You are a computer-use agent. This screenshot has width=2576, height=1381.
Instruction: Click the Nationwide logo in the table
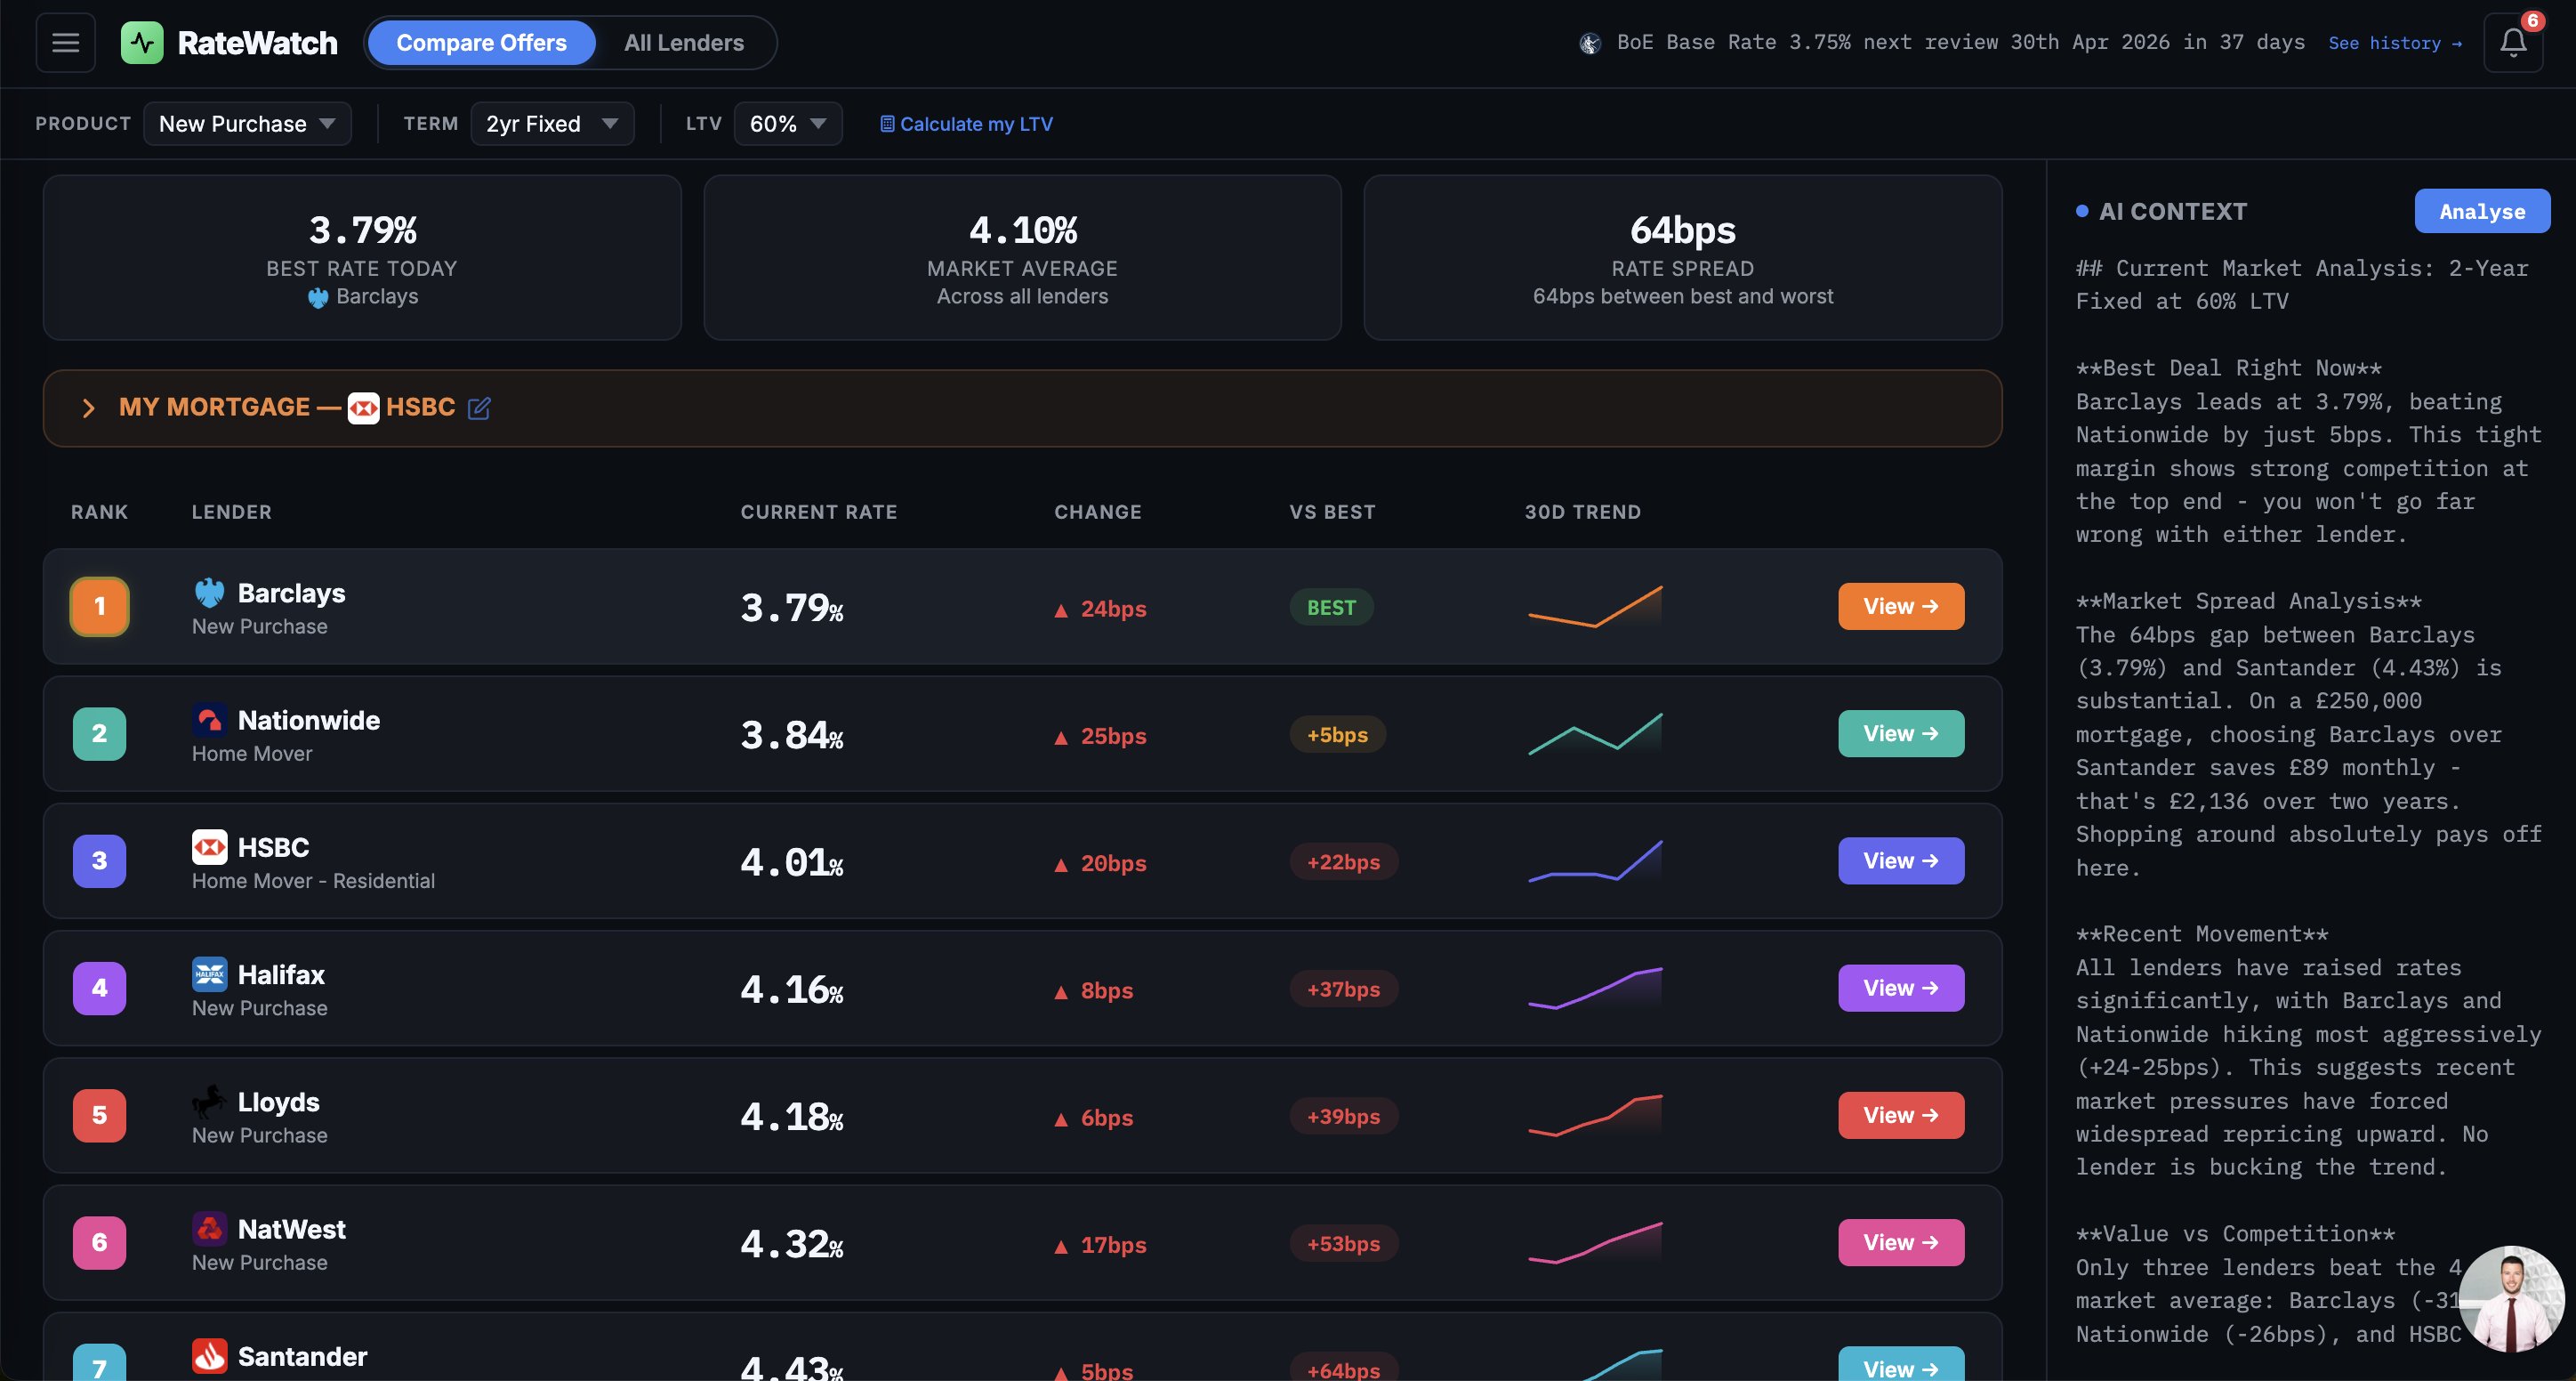209,720
